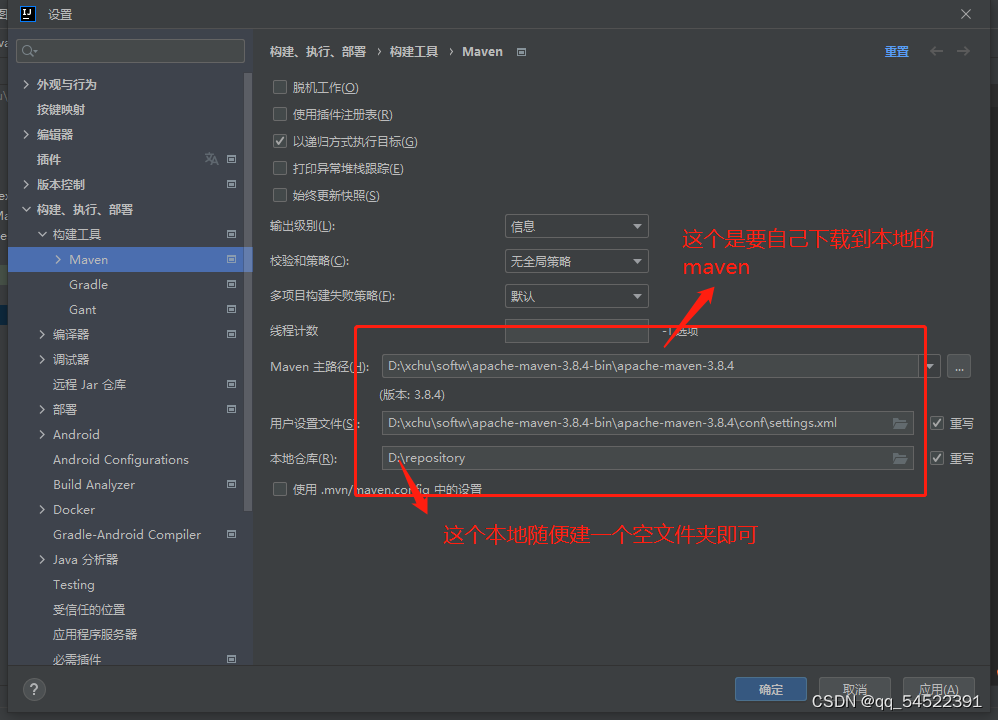Viewport: 998px width, 720px height.
Task: Select Gant under 构建工具
Action: point(83,309)
